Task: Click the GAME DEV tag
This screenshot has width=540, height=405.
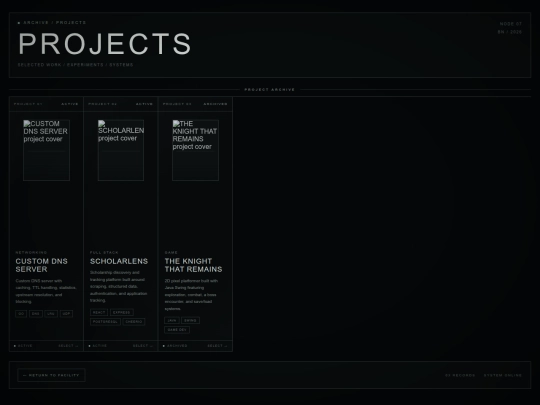Action: click(177, 330)
